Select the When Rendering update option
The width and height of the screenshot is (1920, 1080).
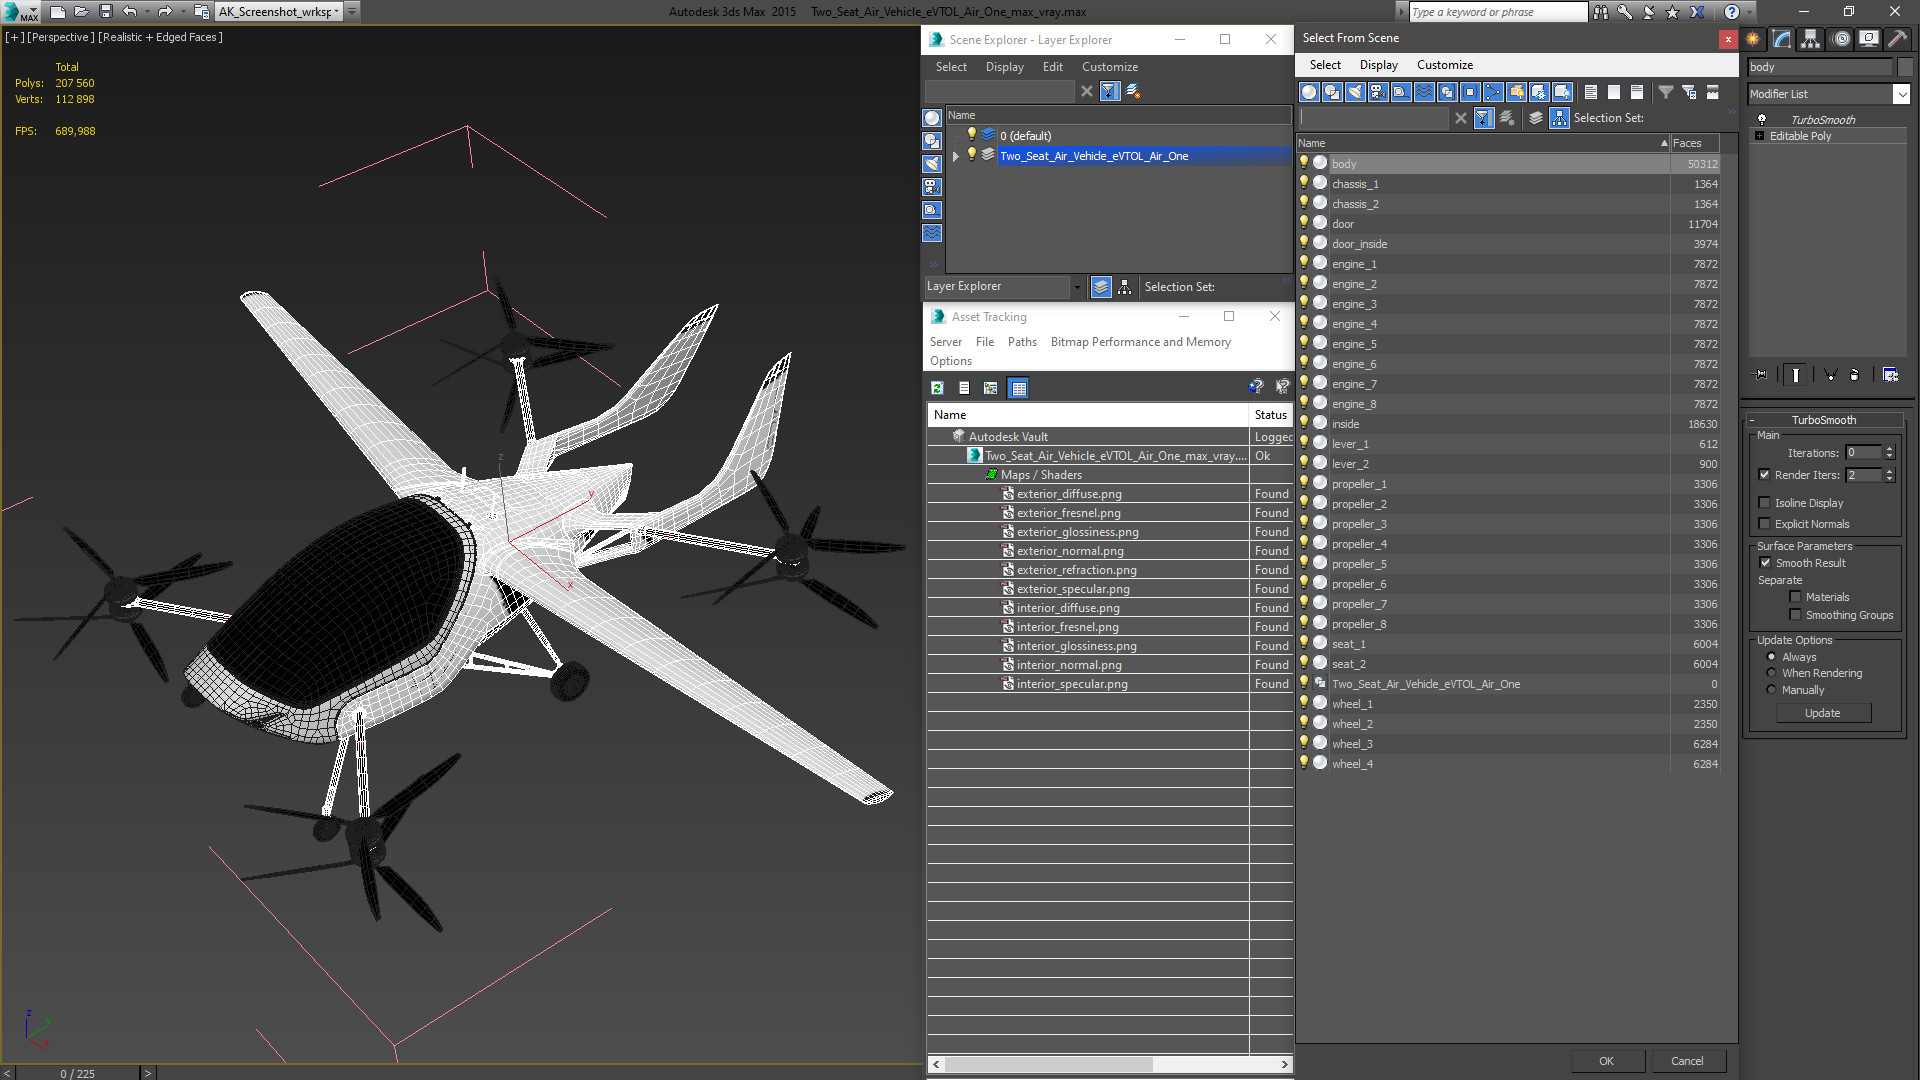click(1772, 673)
